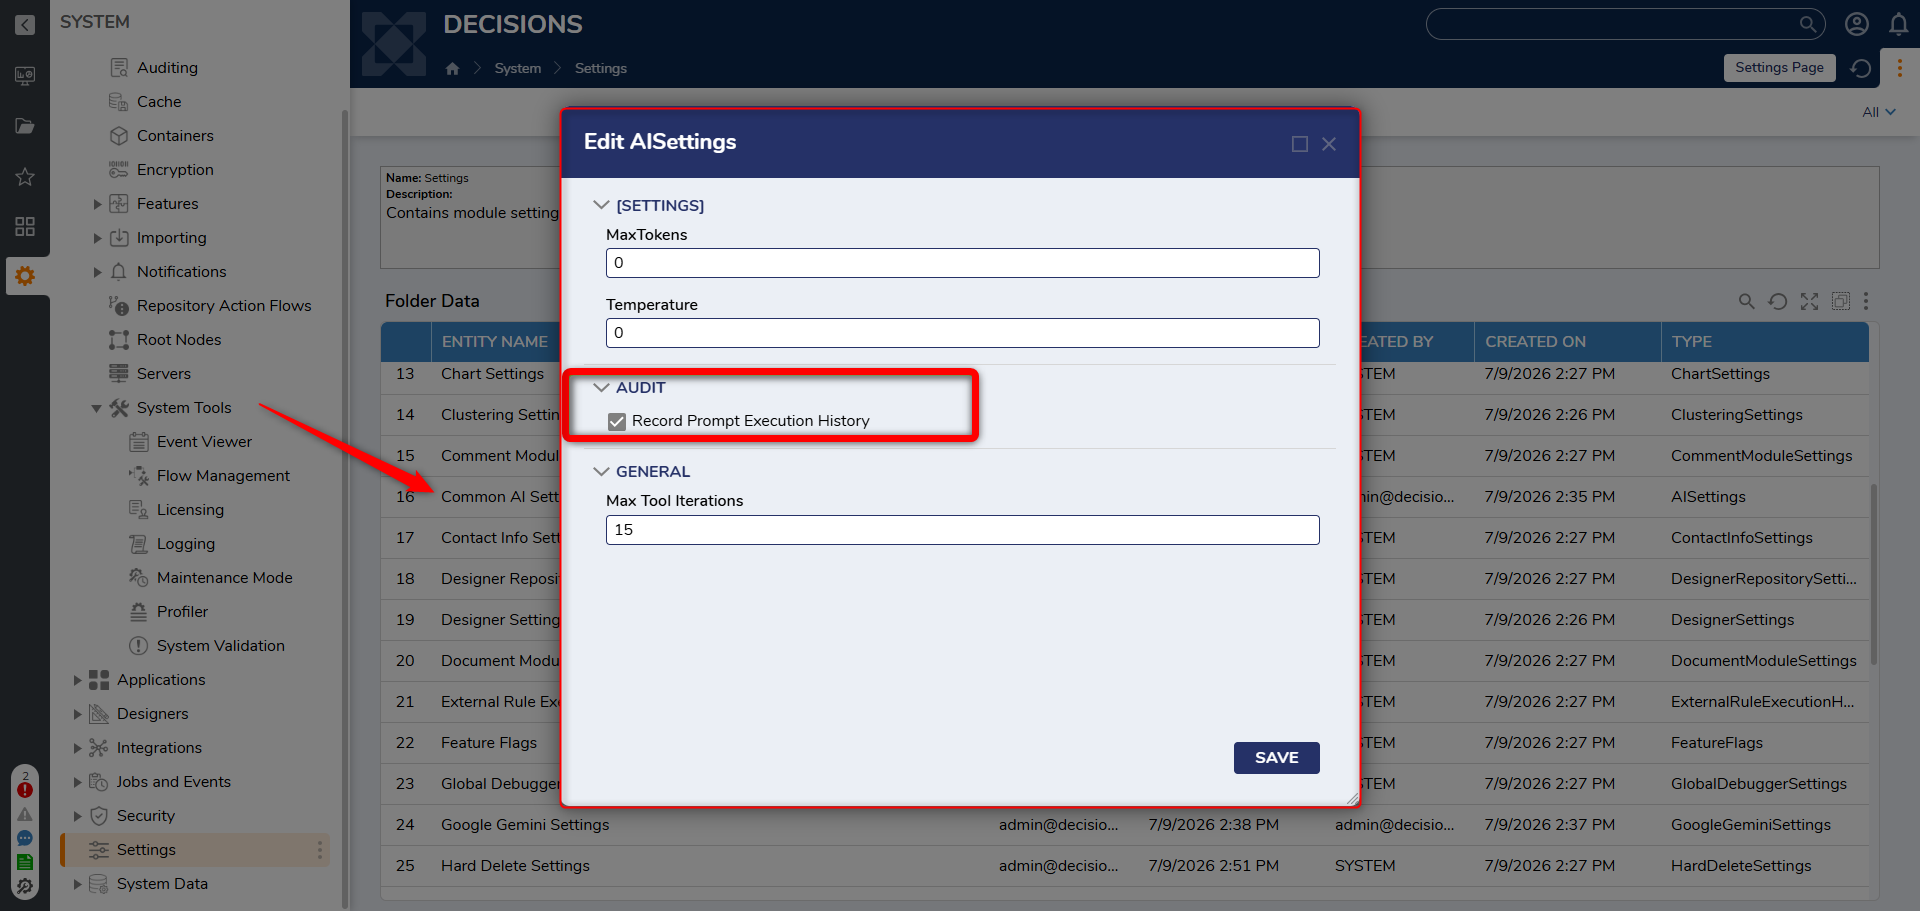This screenshot has width=1920, height=911.
Task: Click the wrench gear icon at bottom left
Action: pos(25,886)
